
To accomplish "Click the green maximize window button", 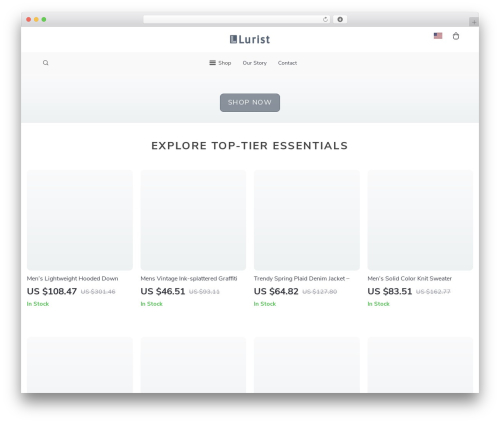I will click(x=44, y=19).
